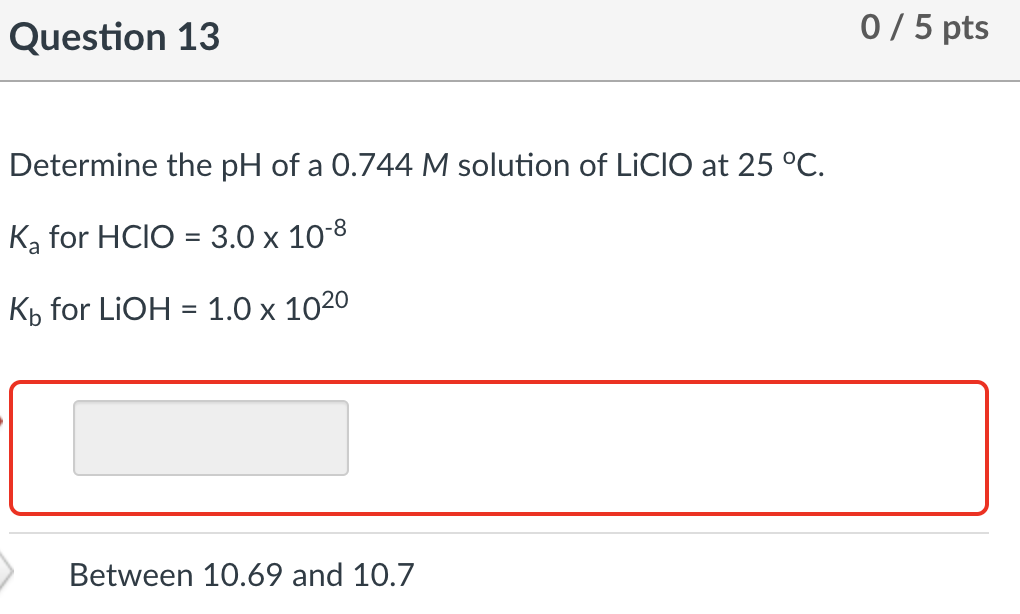Click inside the gray text entry box

point(210,437)
